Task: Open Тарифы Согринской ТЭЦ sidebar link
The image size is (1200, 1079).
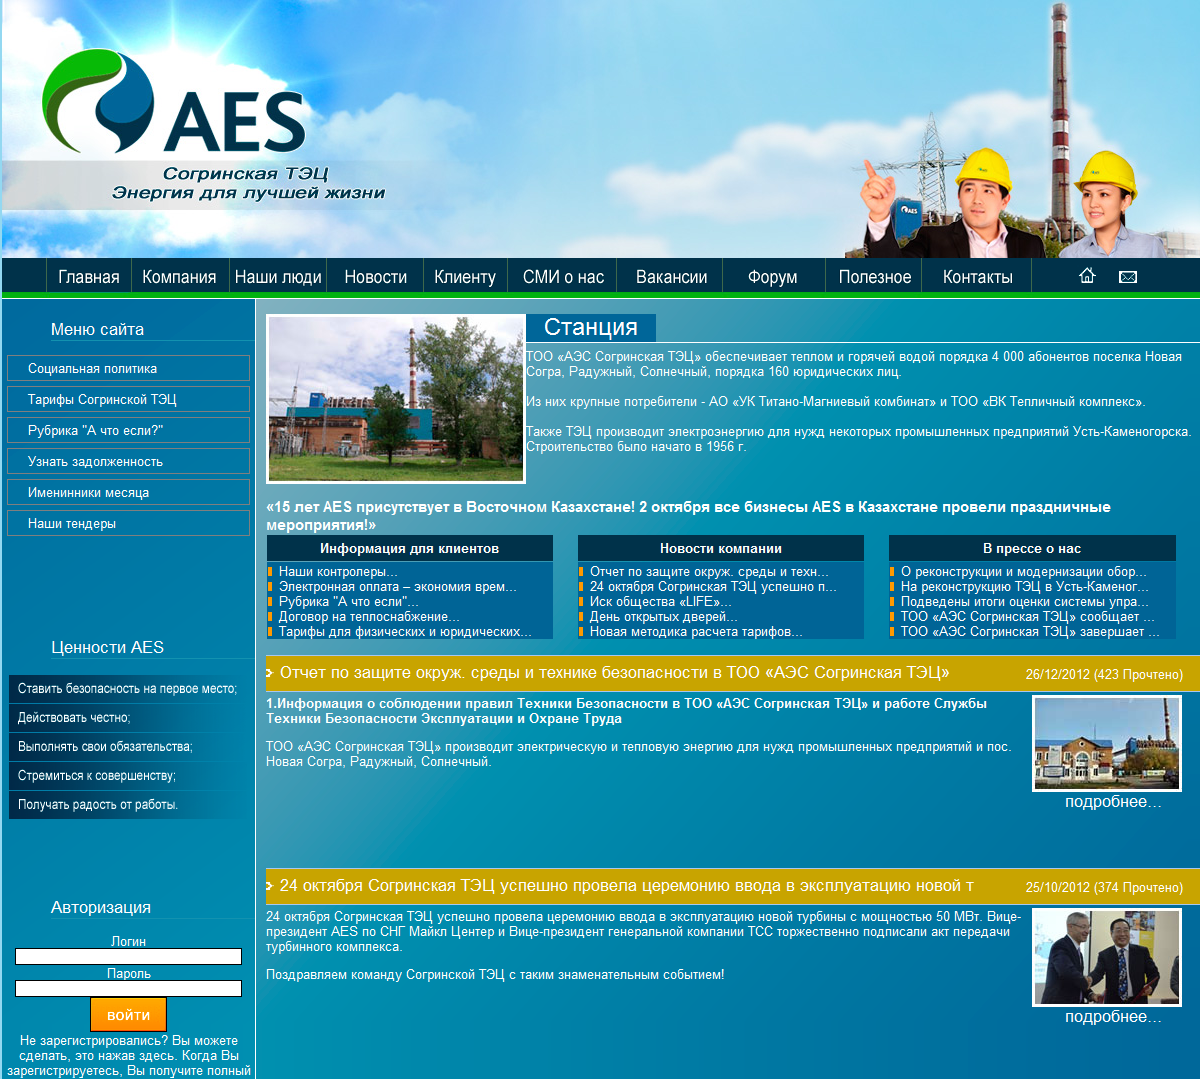Action: (x=128, y=399)
